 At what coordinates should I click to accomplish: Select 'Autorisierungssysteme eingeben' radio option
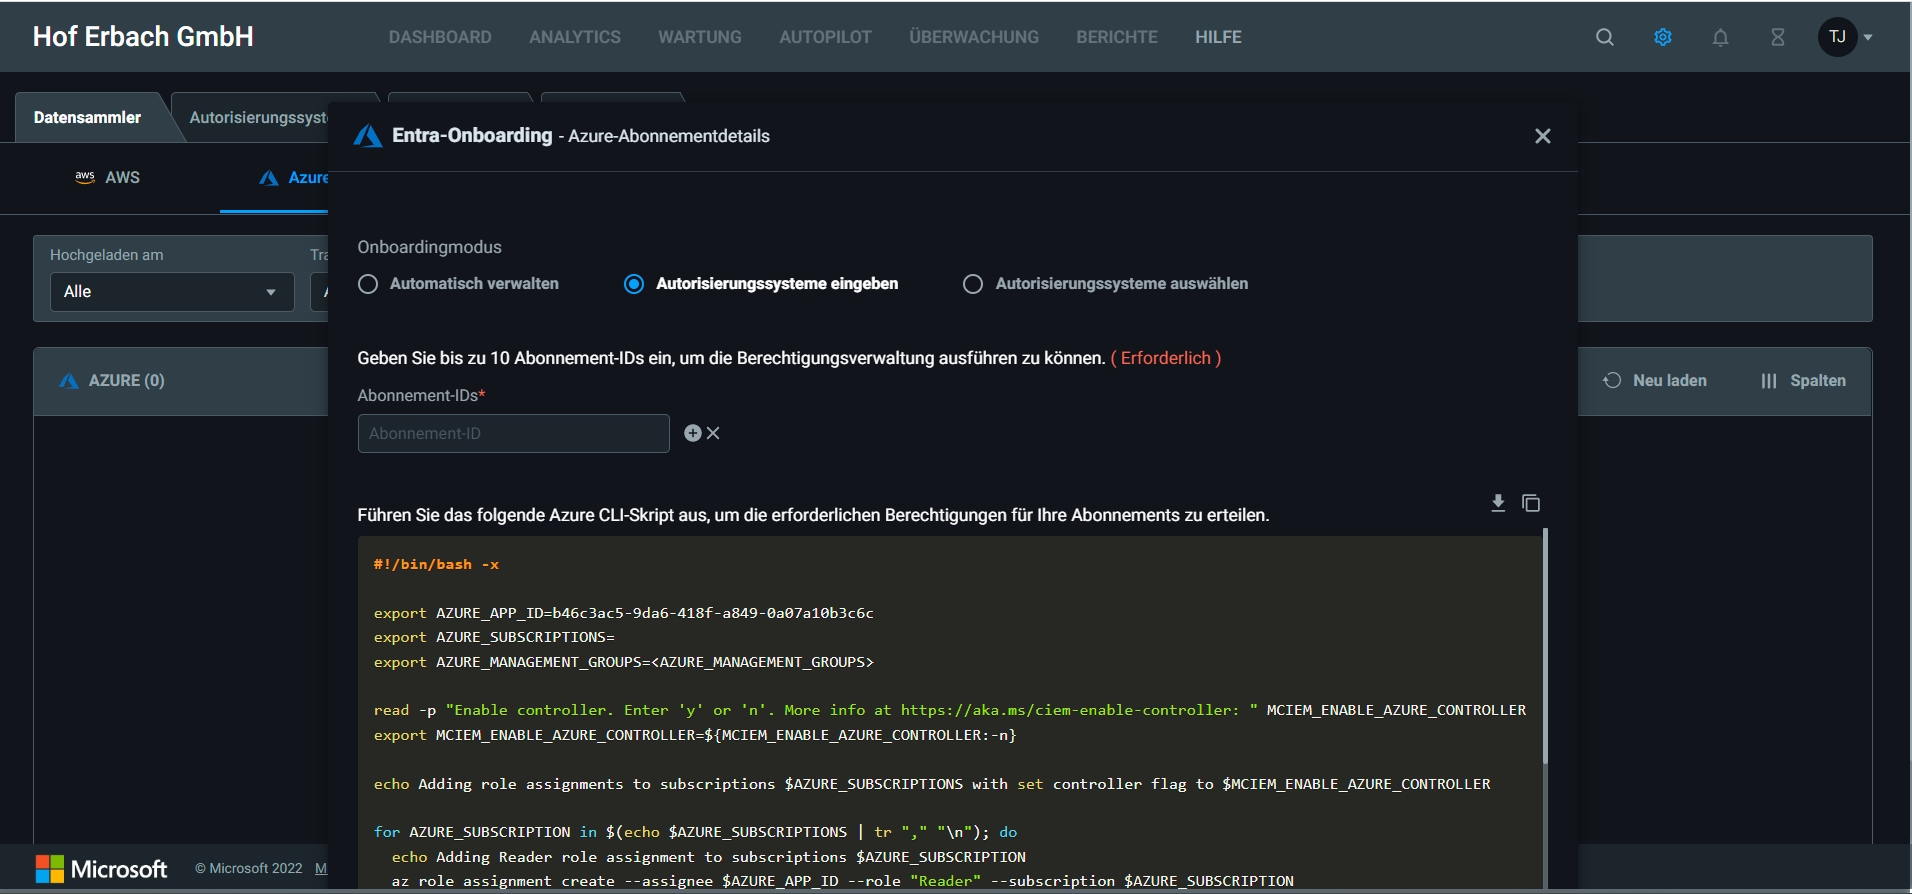pyautogui.click(x=760, y=284)
